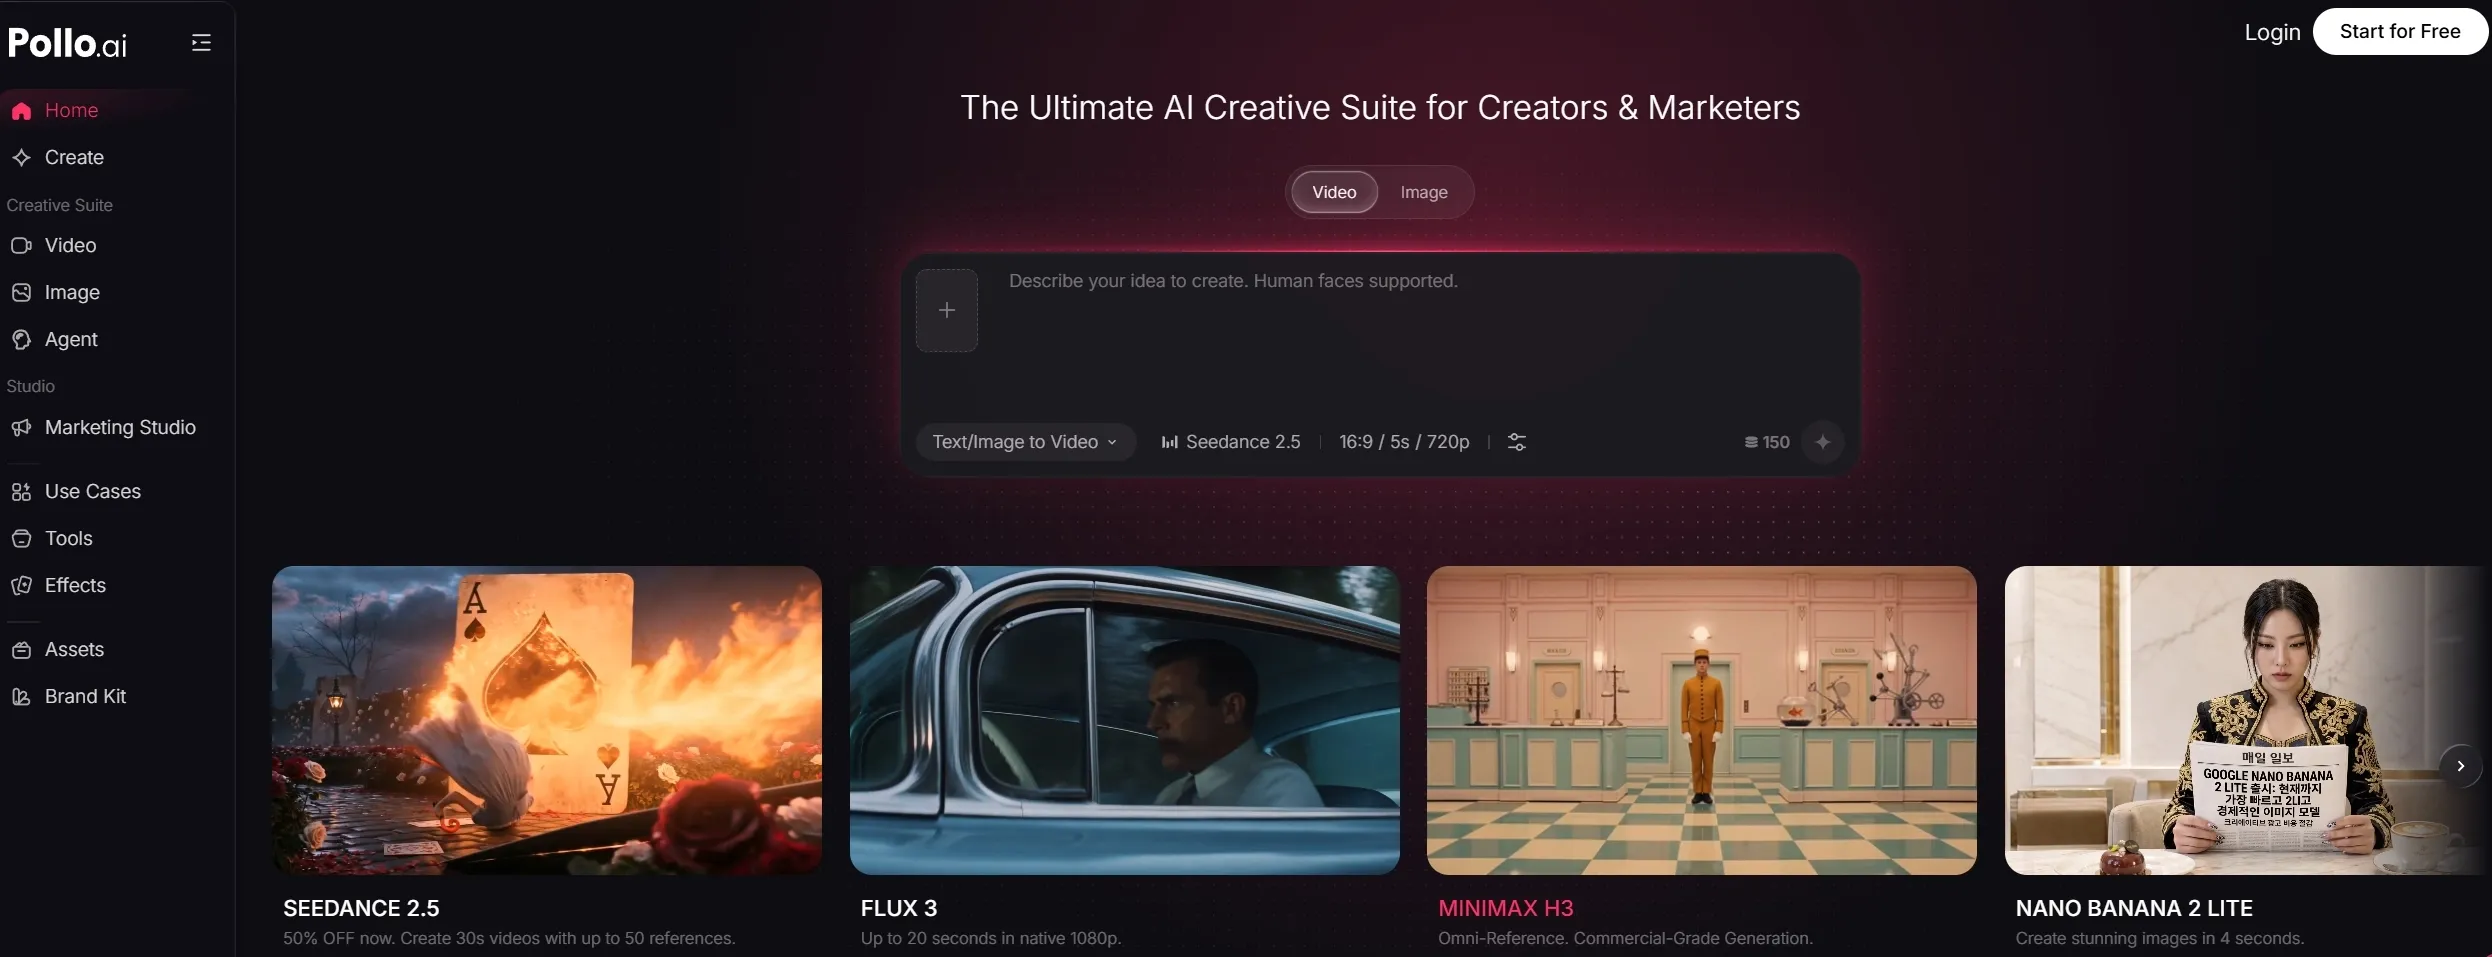Open the Seedance 2.5 burning card thumbnail
Image resolution: width=2492 pixels, height=957 pixels.
pyautogui.click(x=547, y=720)
